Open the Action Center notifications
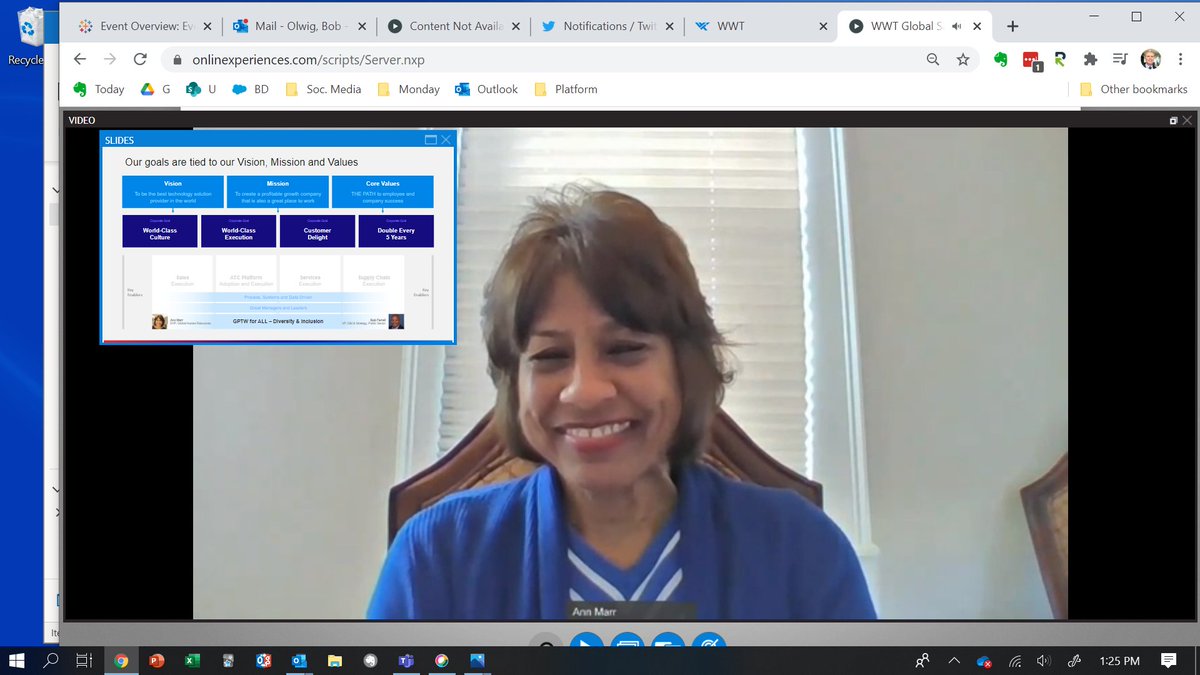 point(1169,661)
